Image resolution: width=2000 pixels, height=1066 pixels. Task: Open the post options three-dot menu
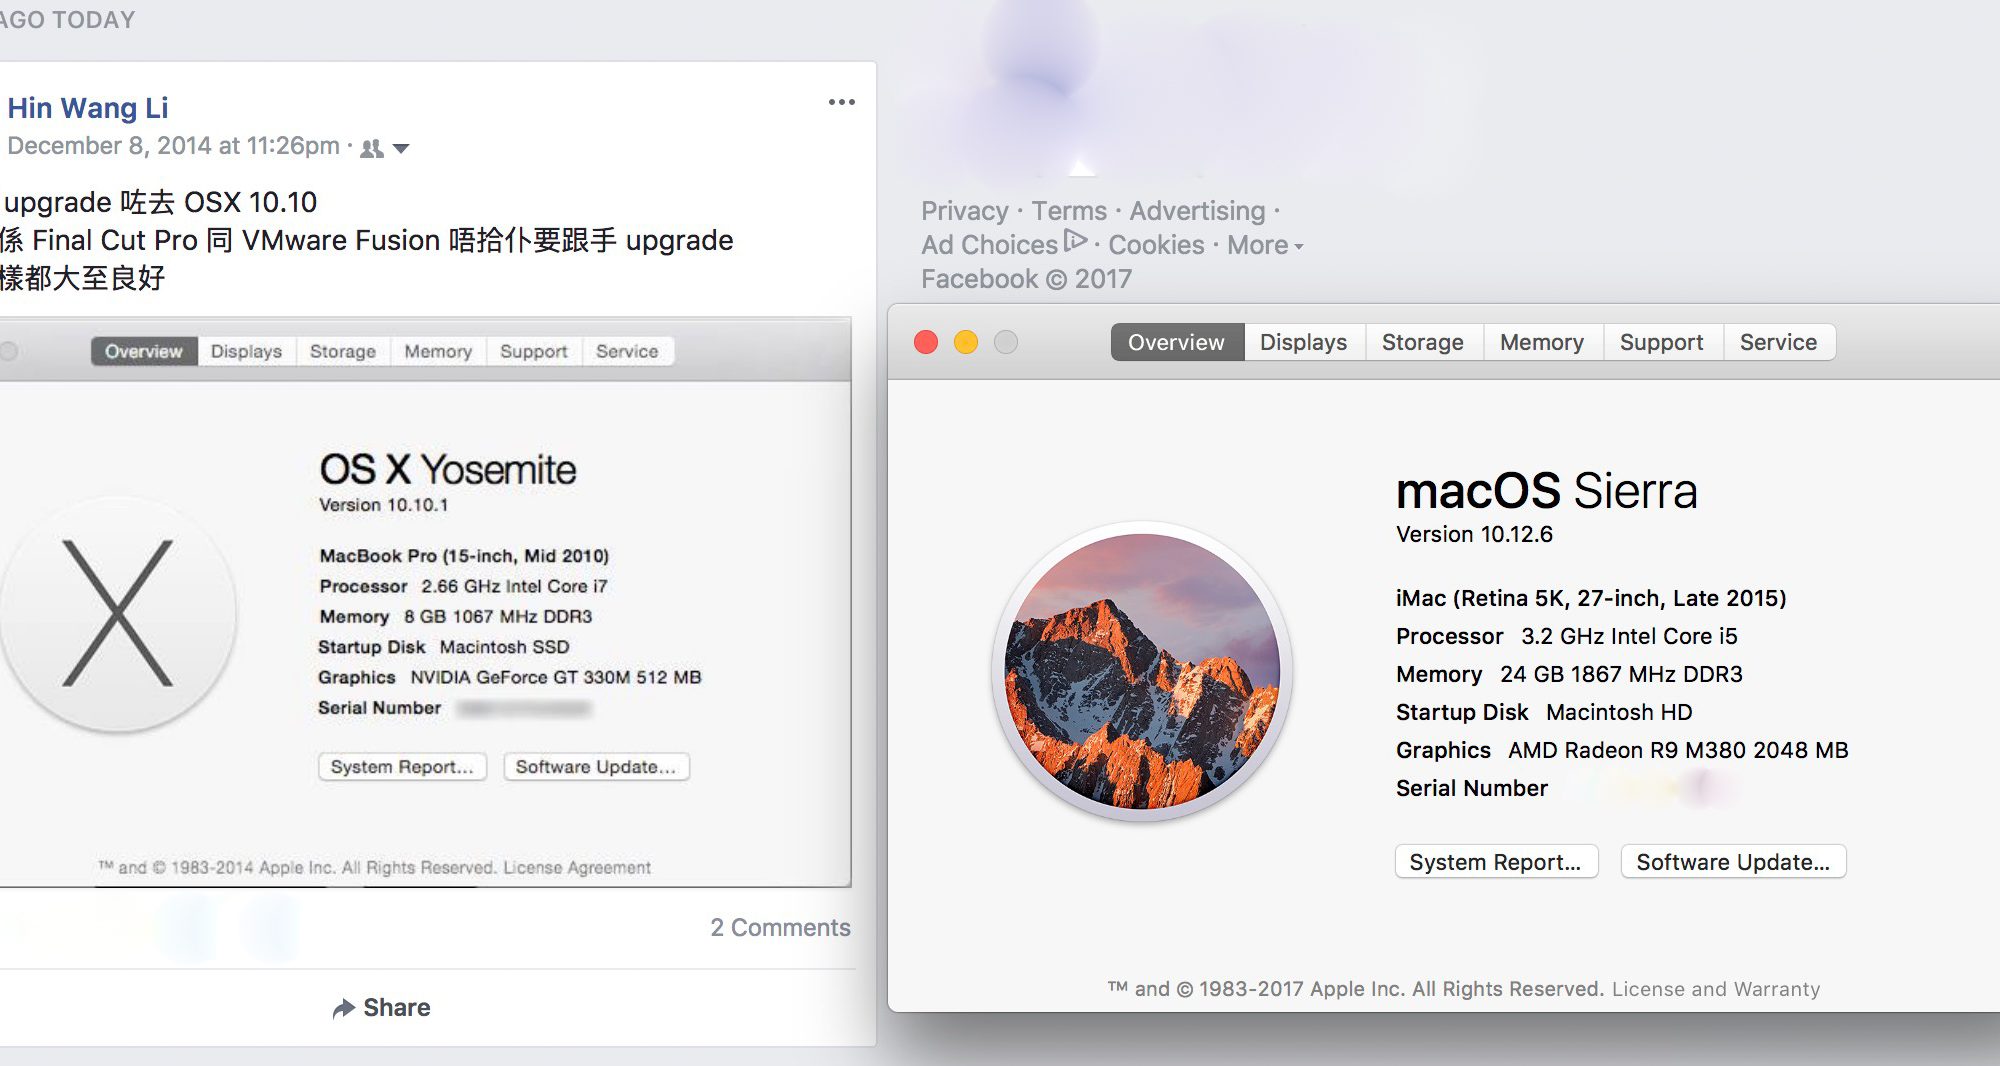[841, 102]
